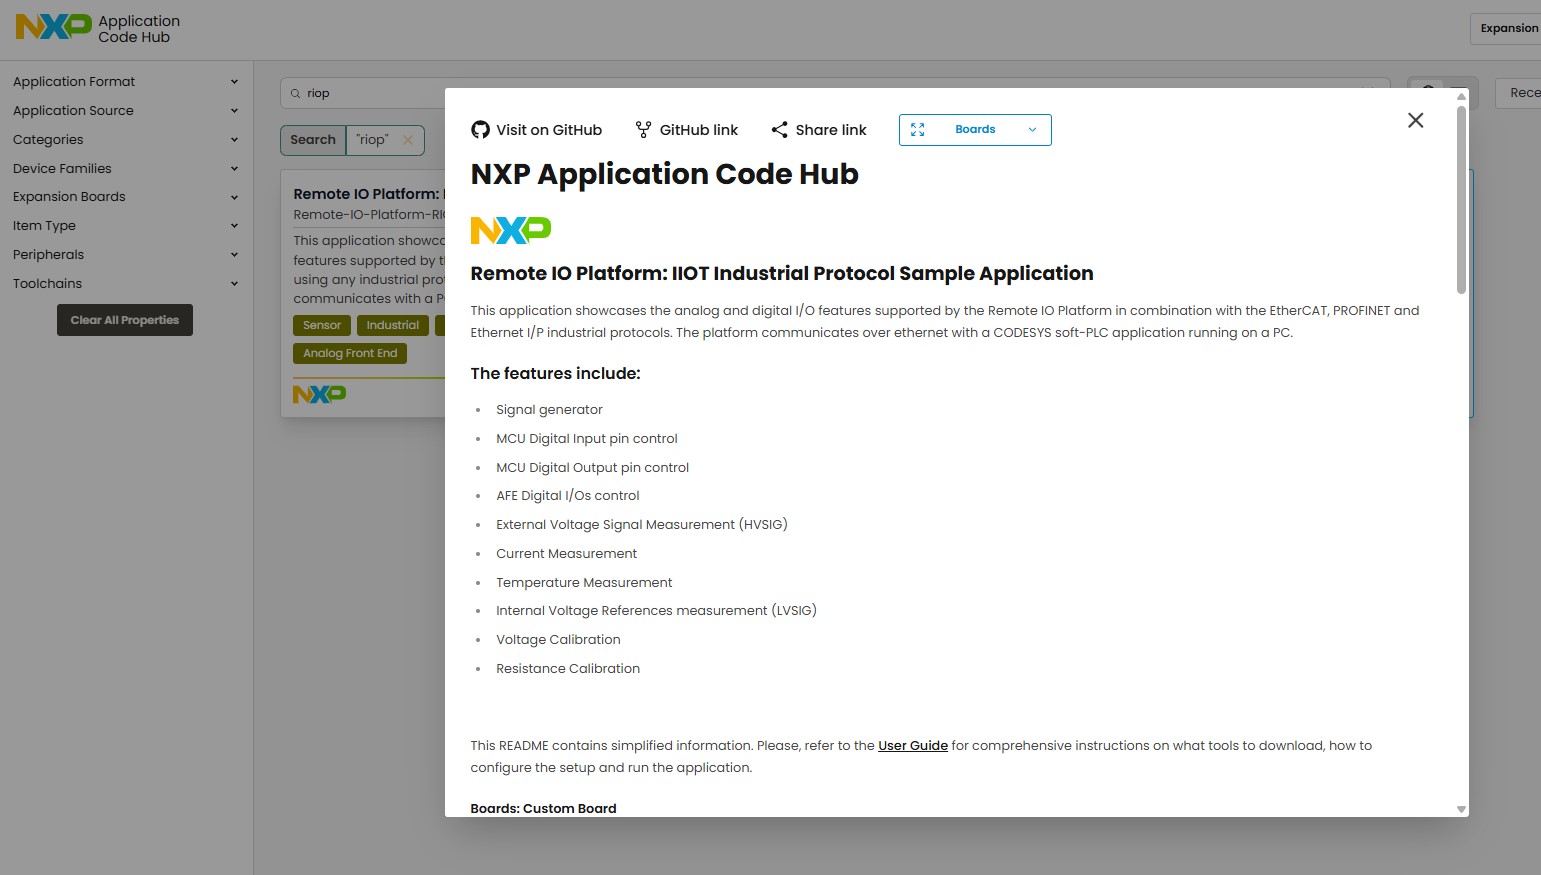Click the Expansion button at top right
The image size is (1541, 875).
[1508, 28]
